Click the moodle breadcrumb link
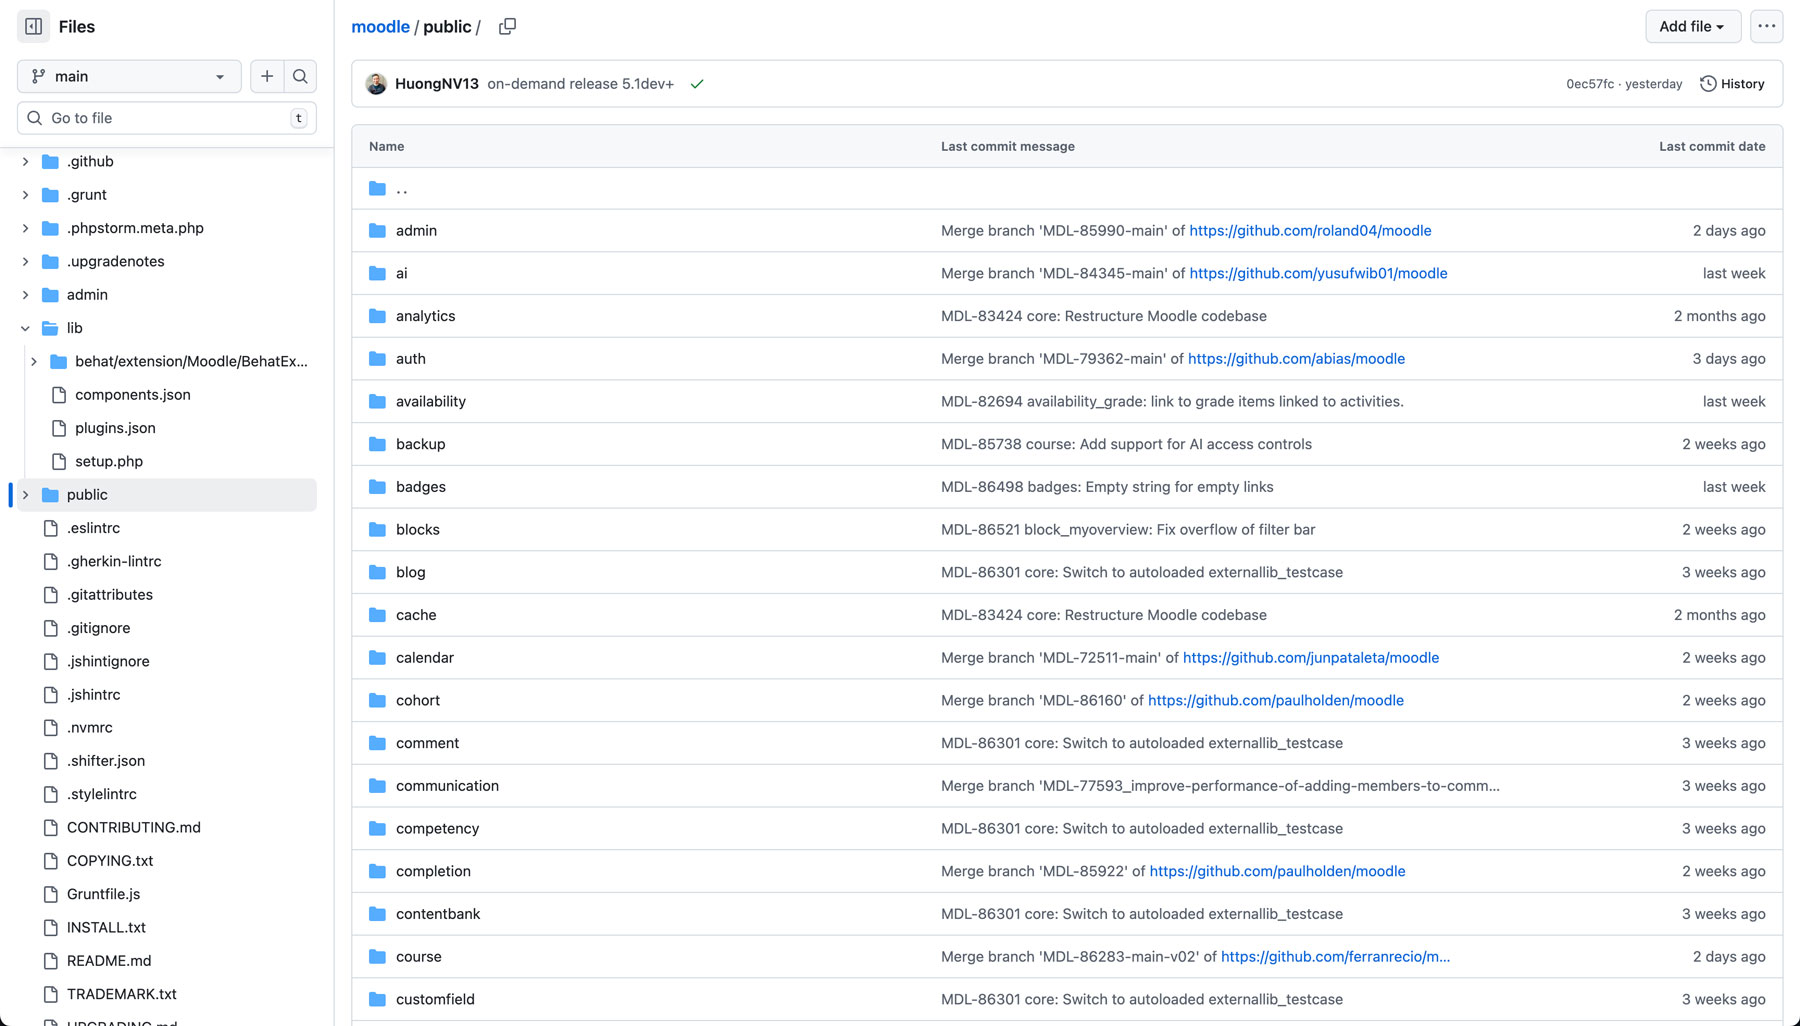This screenshot has width=1800, height=1026. [x=380, y=27]
